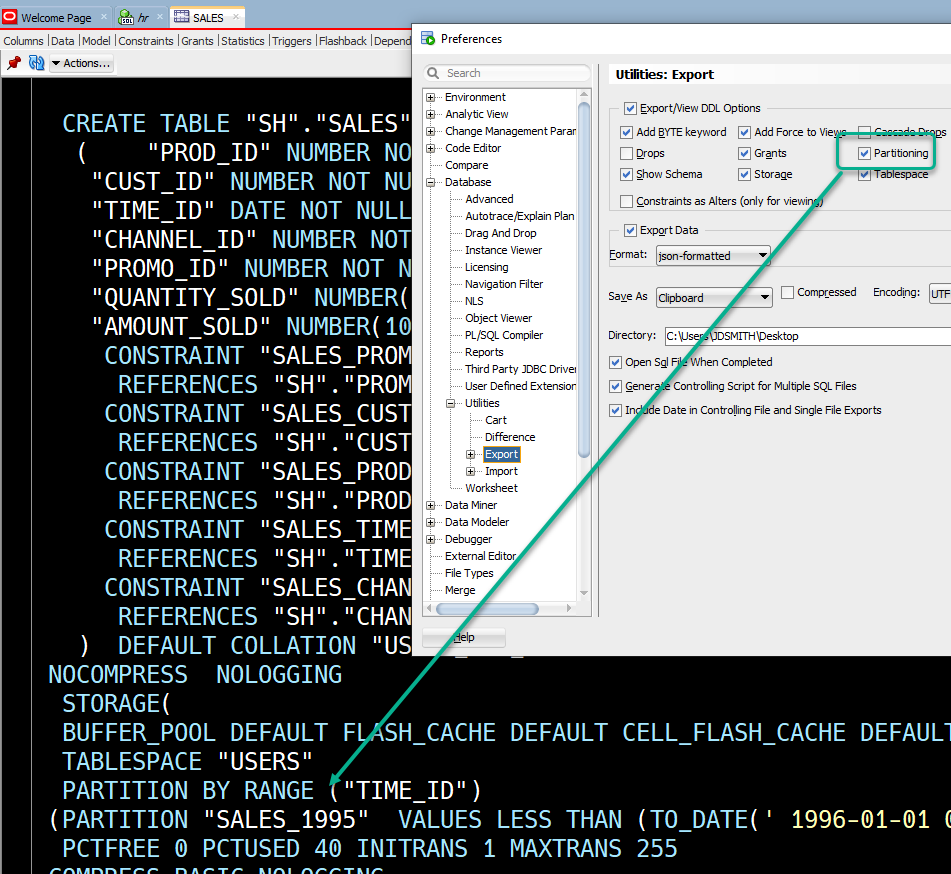
Task: Toggle Include Date in Controlling File option
Action: coord(615,410)
